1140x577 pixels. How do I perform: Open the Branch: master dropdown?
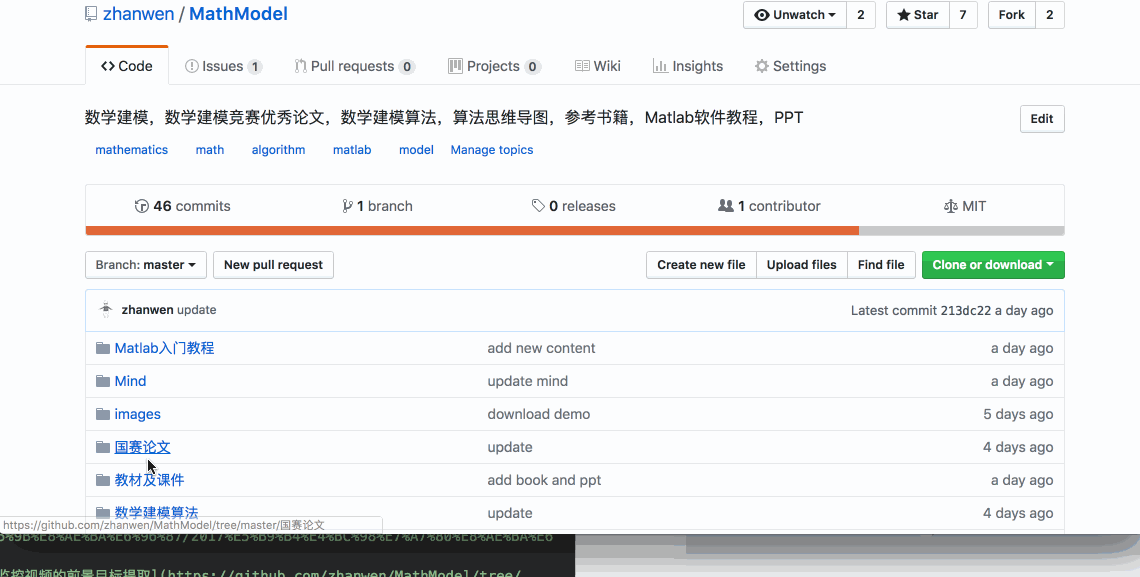145,264
